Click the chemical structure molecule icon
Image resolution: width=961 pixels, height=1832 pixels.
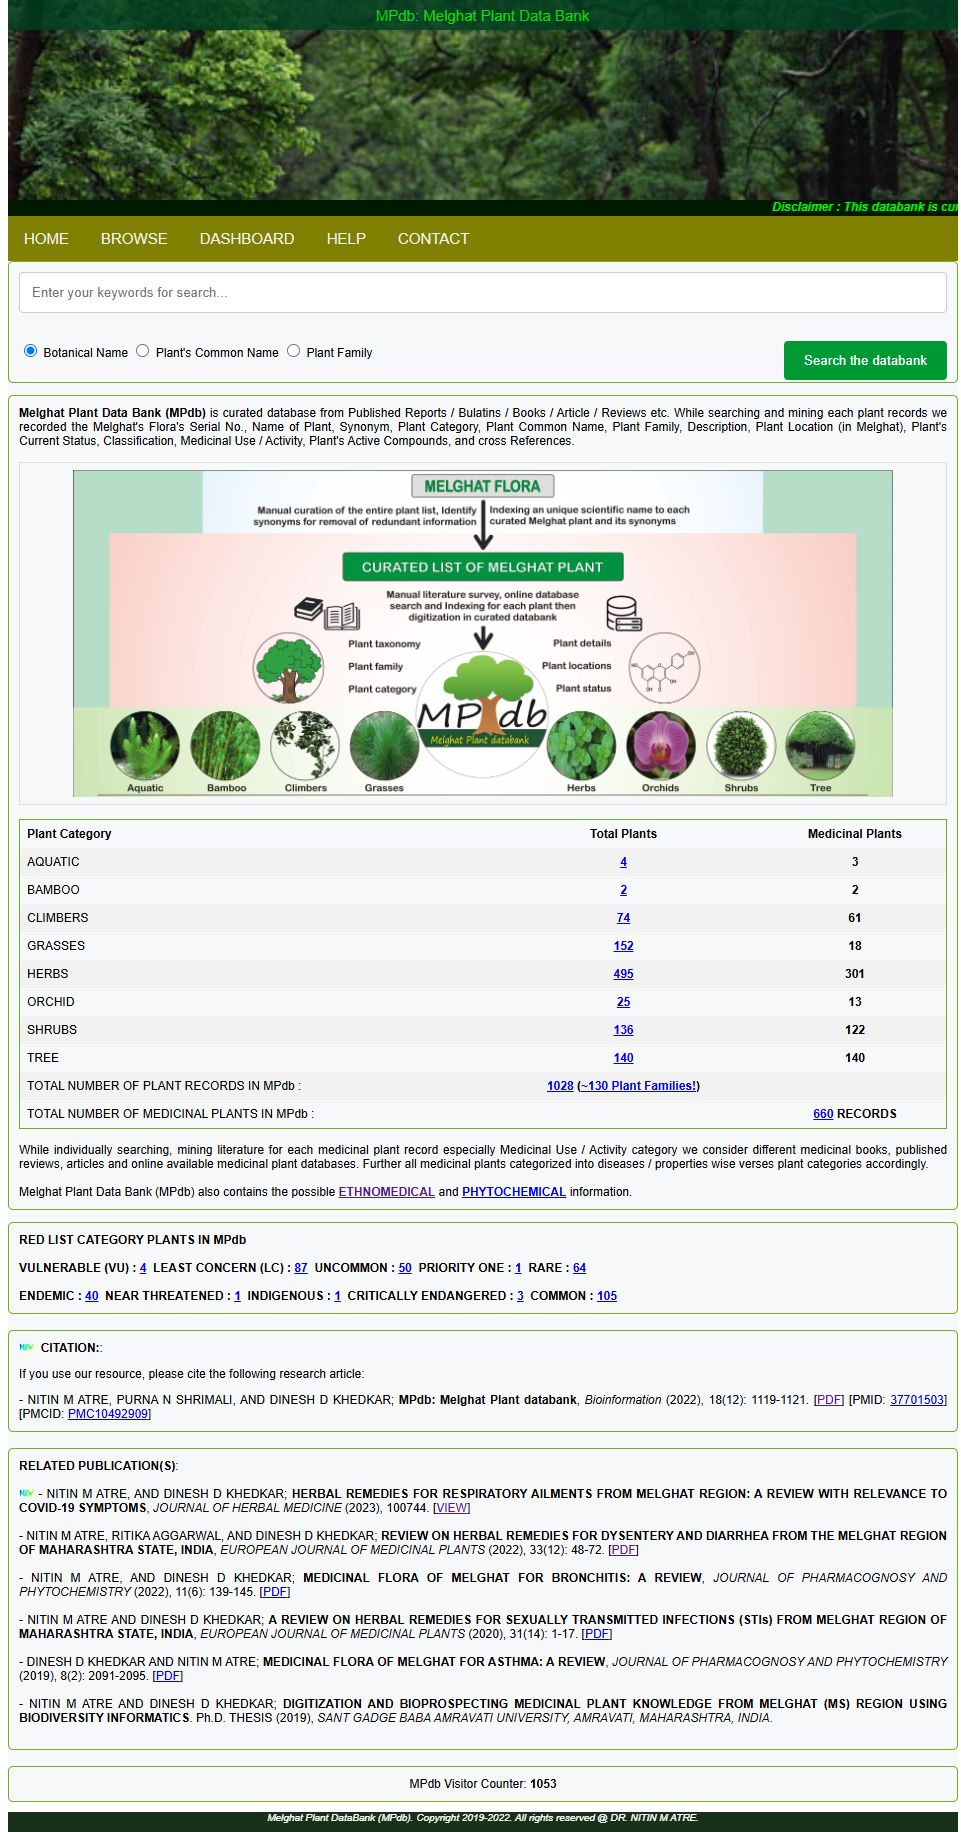(x=663, y=668)
